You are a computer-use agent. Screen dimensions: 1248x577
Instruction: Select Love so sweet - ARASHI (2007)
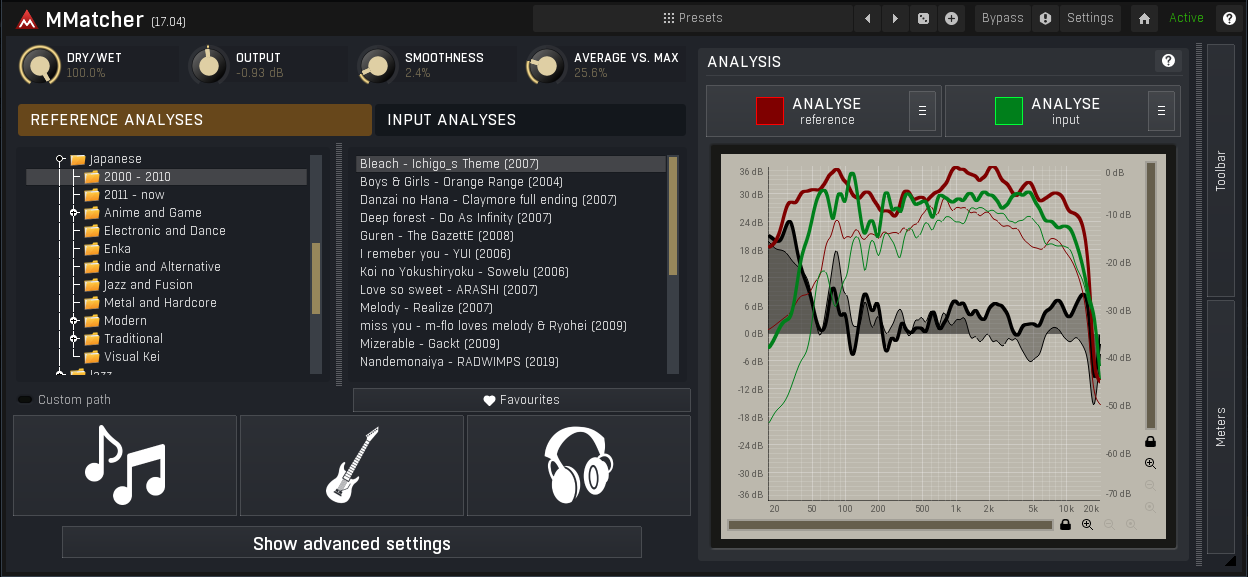coord(511,290)
